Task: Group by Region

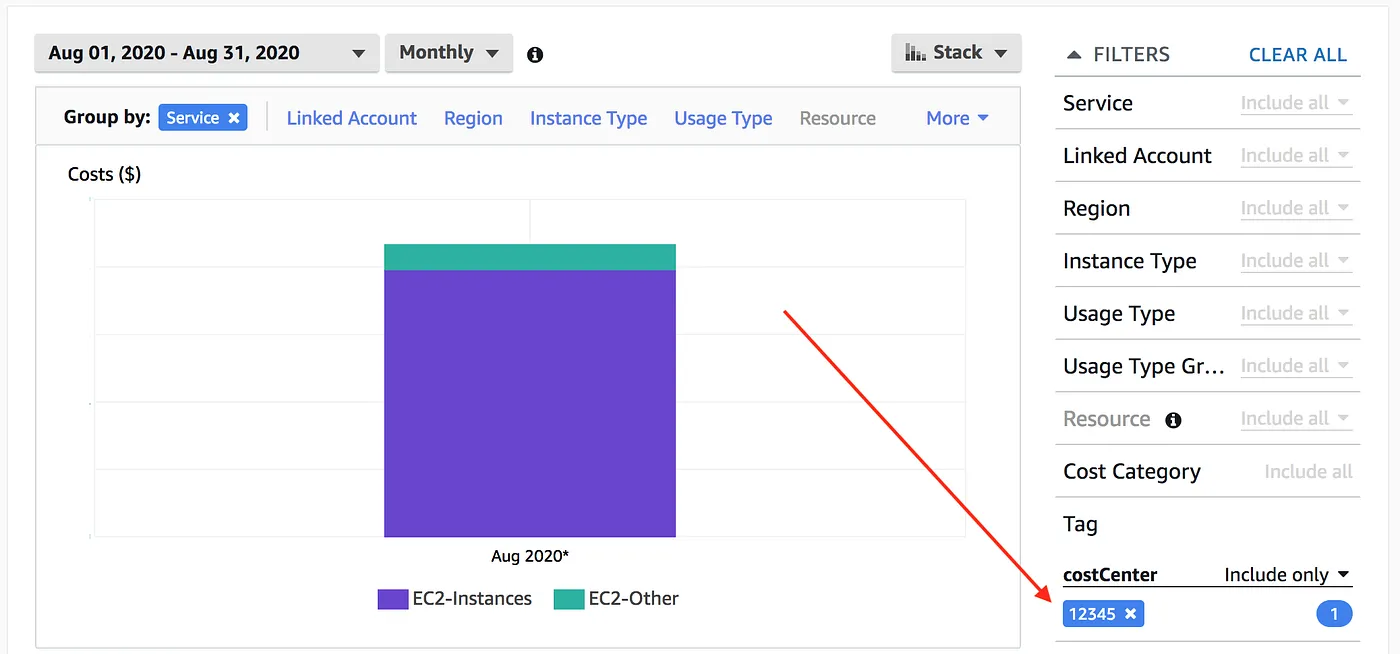Action: coord(473,118)
